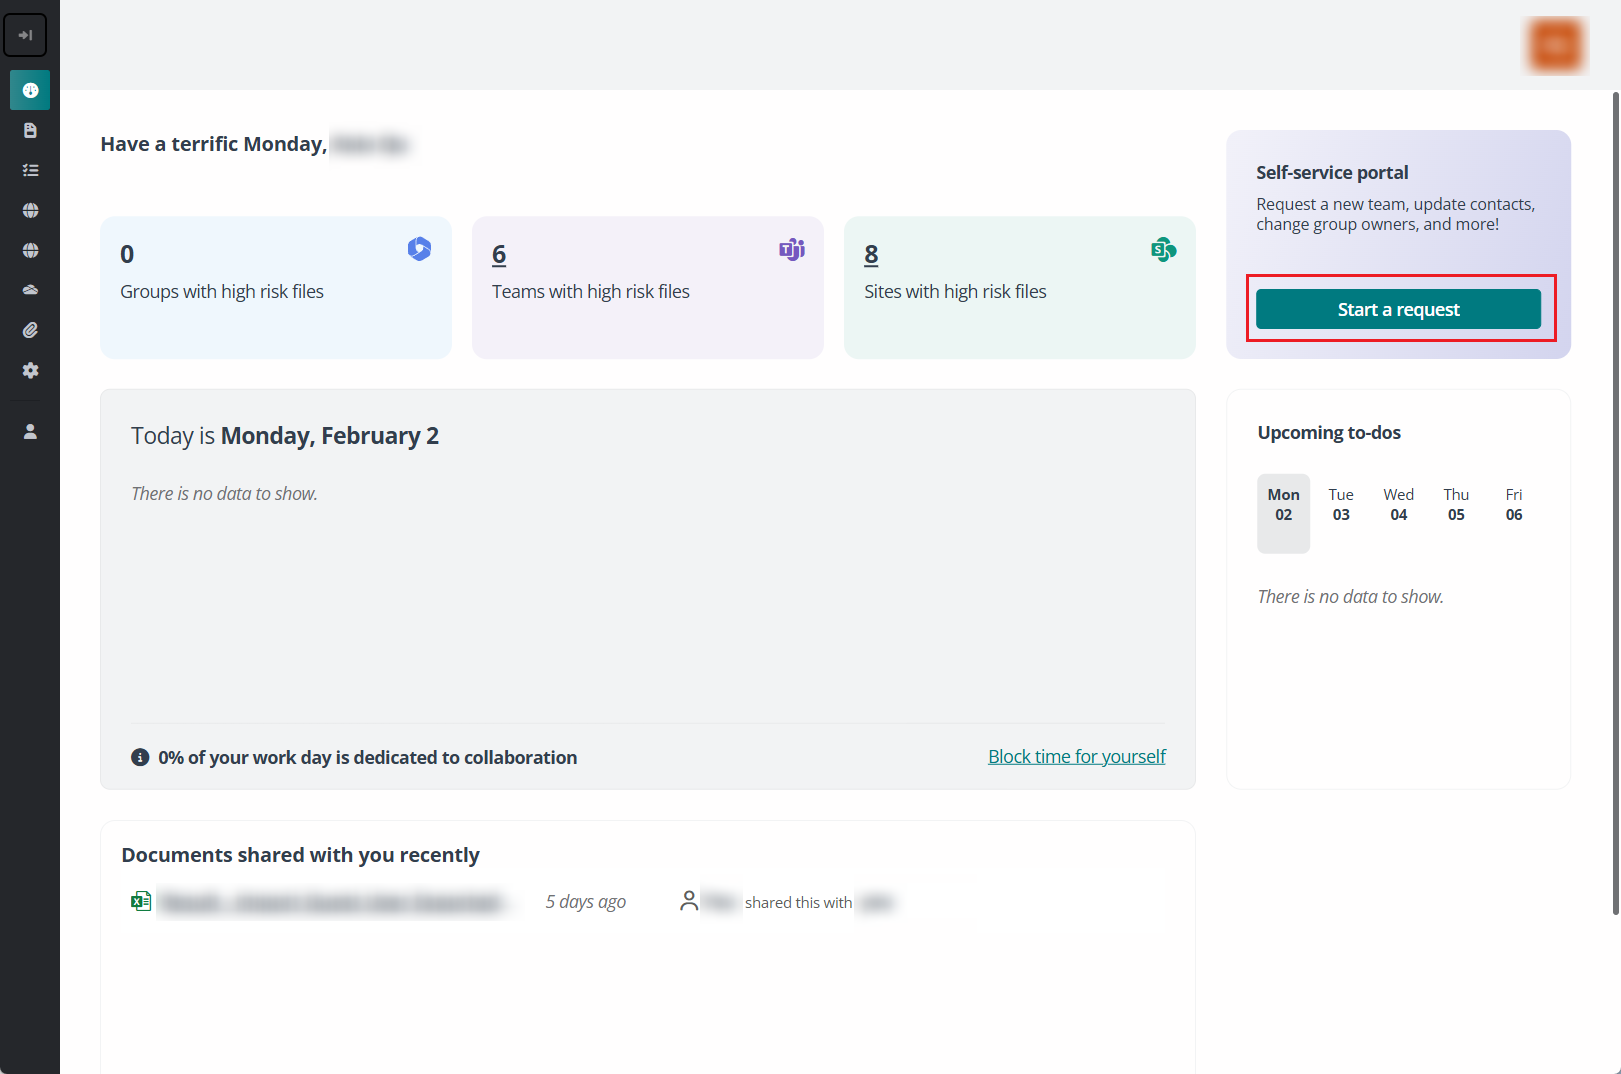
Task: Expand the collapsed sidebar navigation
Action: coord(25,35)
